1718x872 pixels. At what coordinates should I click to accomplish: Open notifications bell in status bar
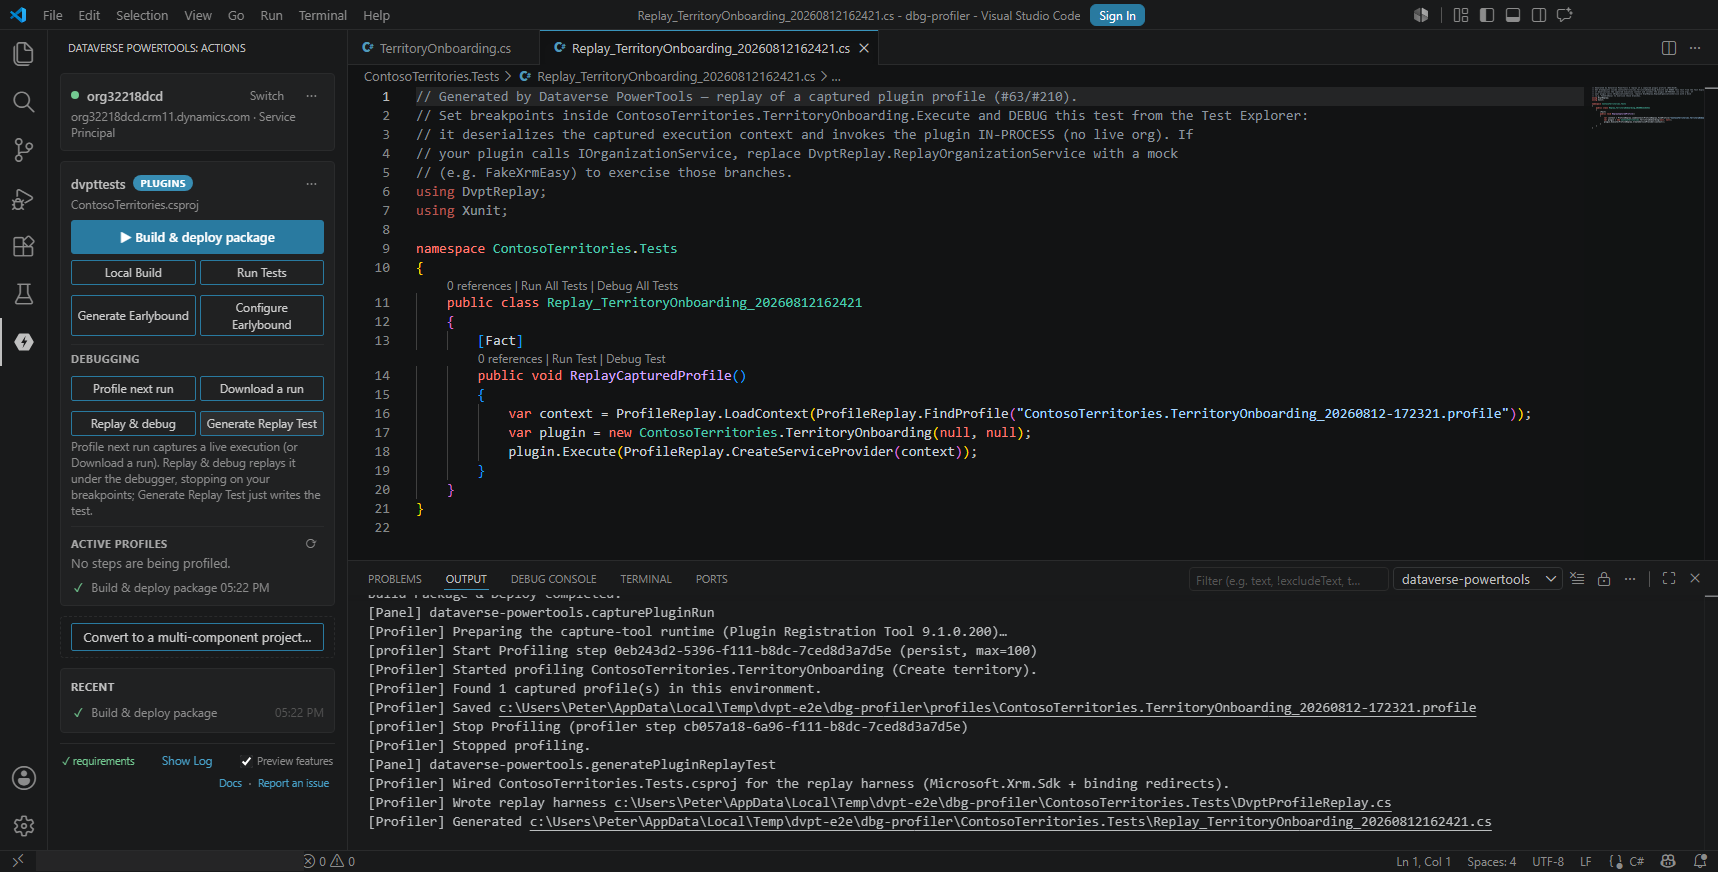[1700, 861]
